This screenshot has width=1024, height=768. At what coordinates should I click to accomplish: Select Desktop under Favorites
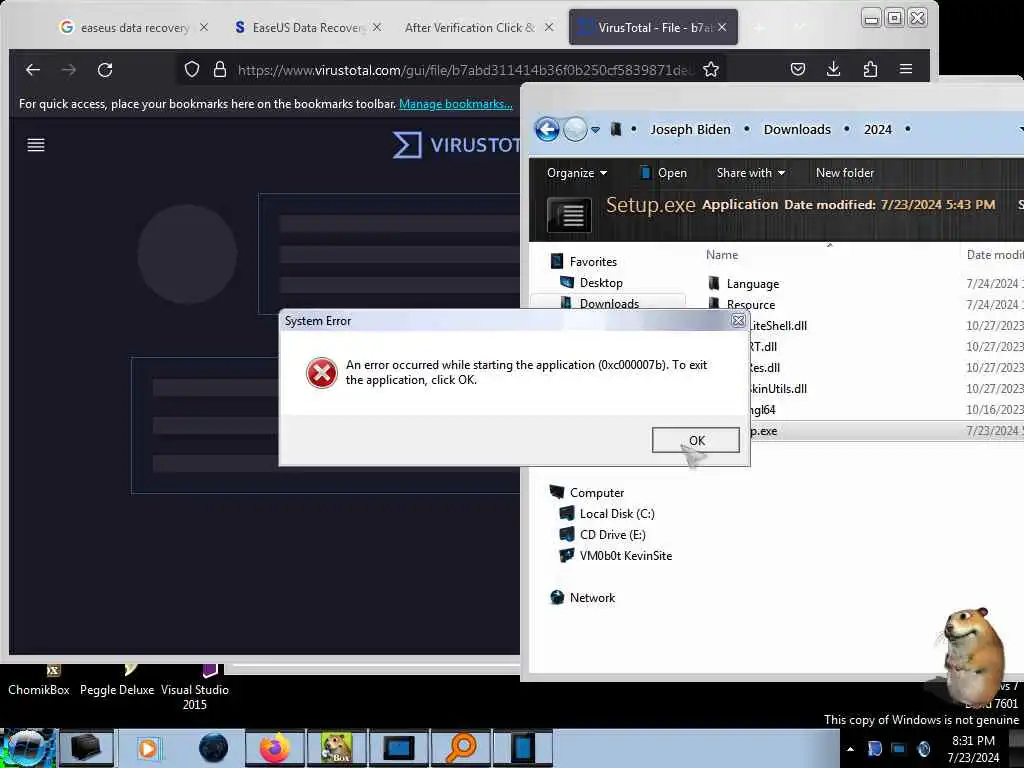point(601,283)
